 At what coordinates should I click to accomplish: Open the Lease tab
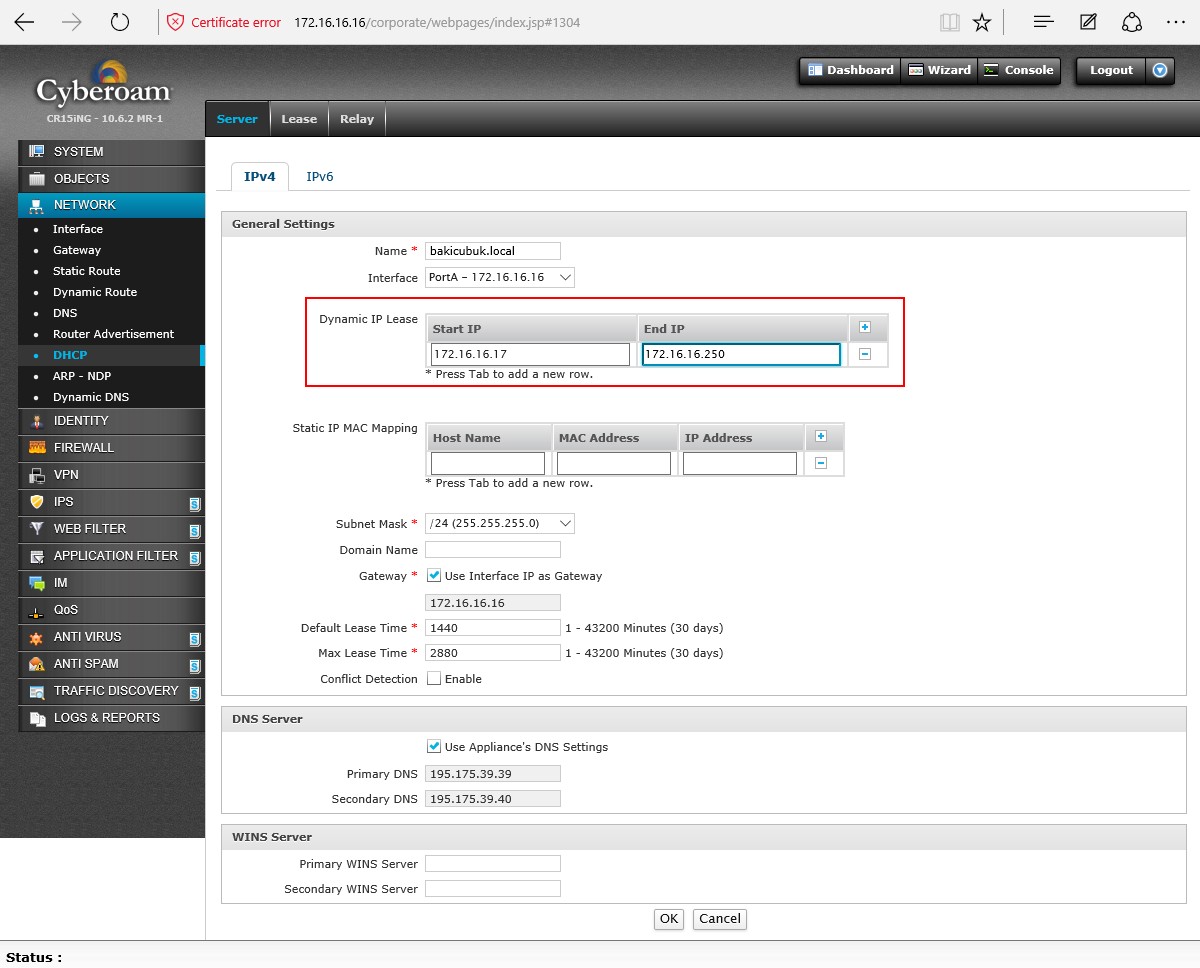pos(298,119)
